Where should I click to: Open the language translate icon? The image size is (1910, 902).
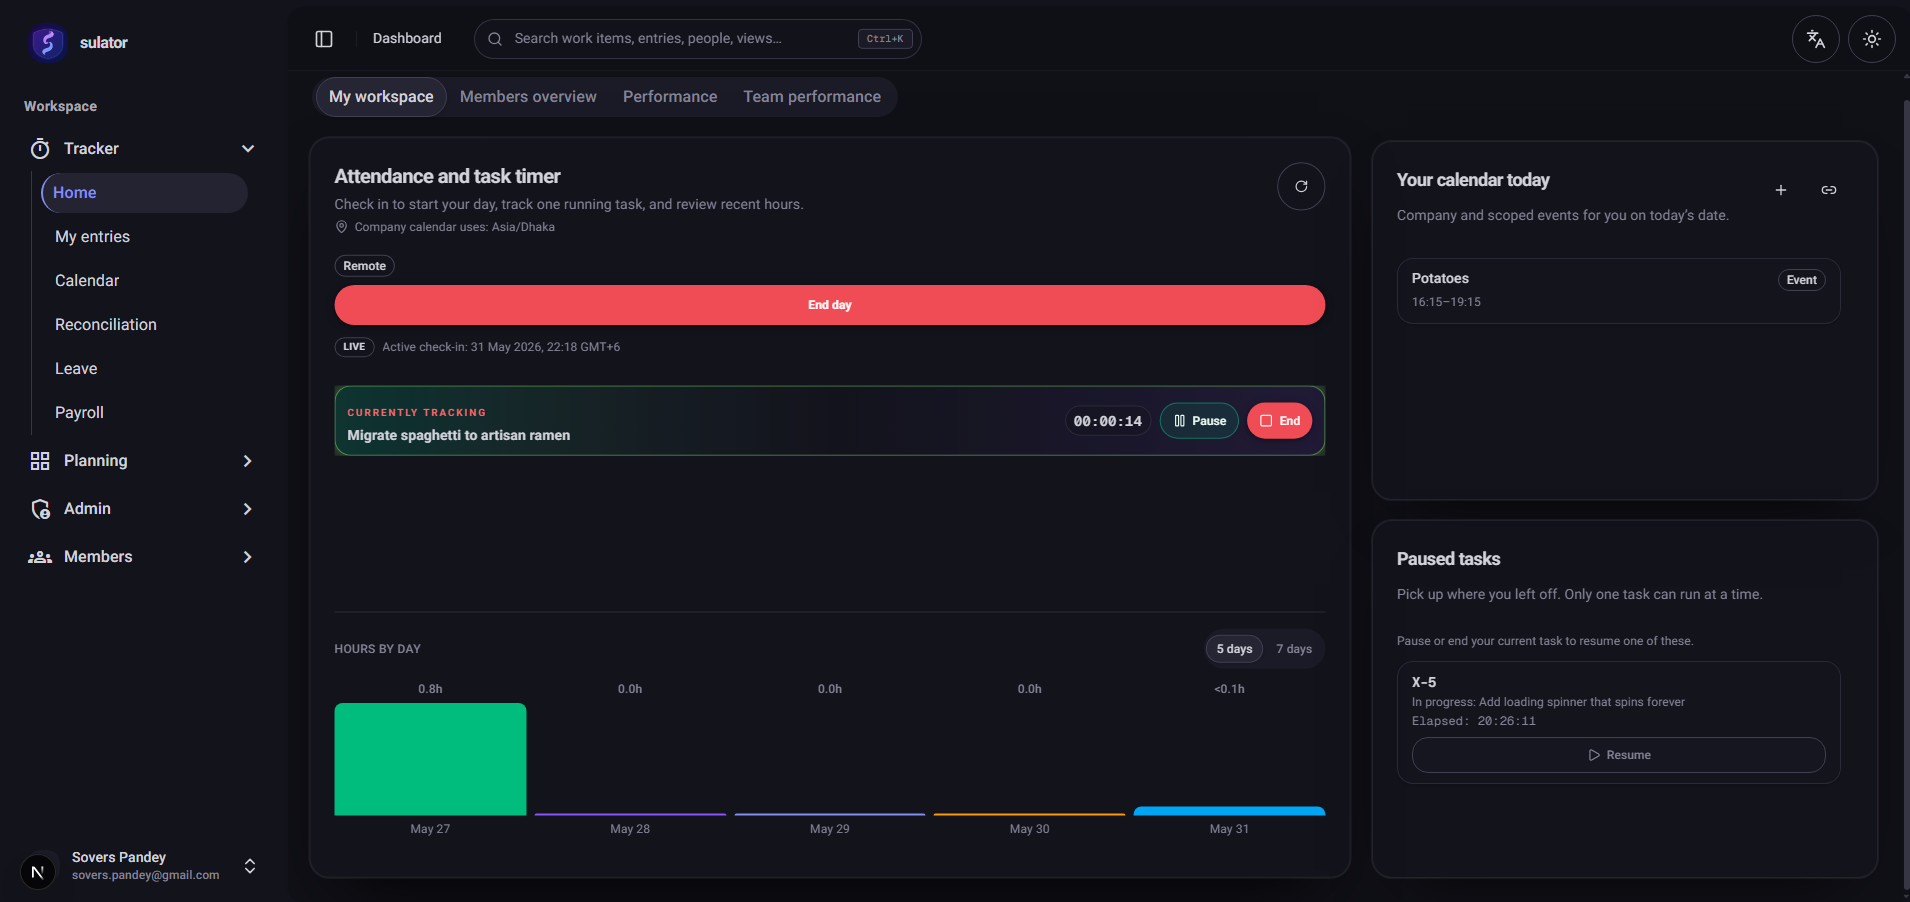[1816, 39]
